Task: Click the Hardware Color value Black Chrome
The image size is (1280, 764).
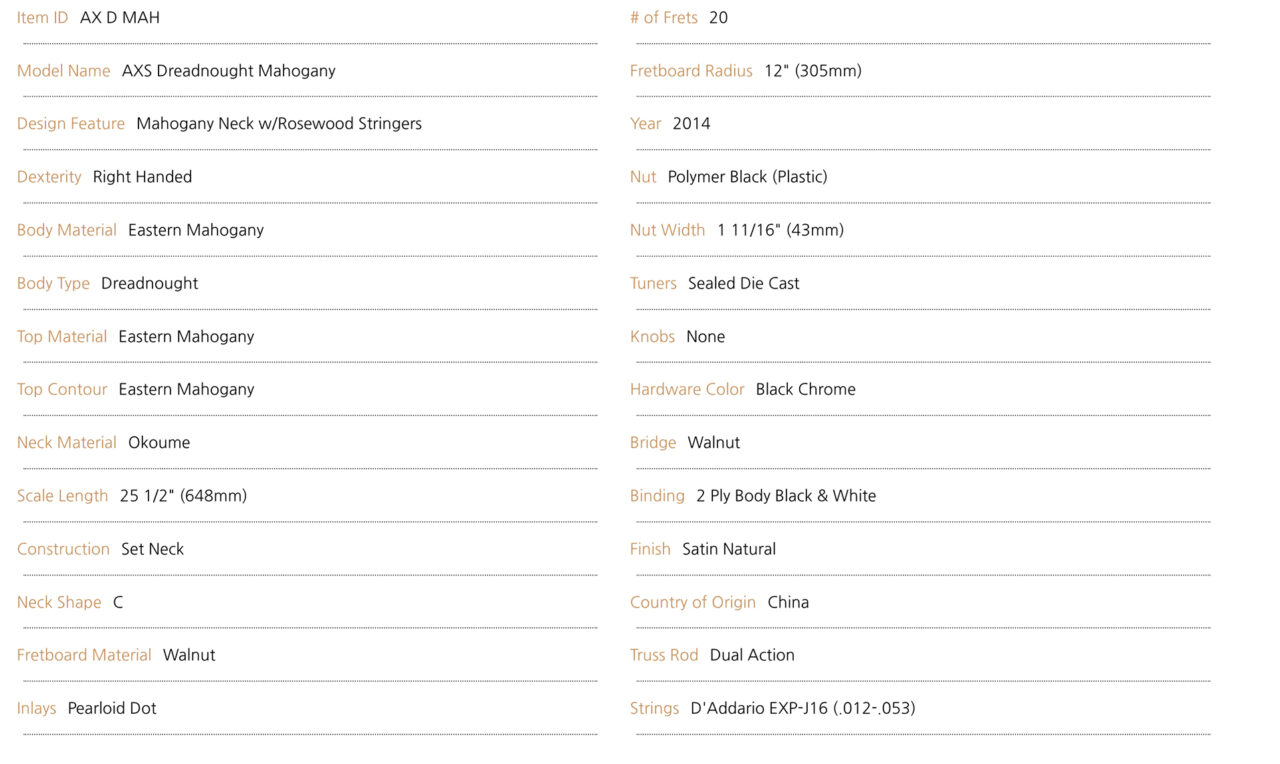Action: (806, 389)
